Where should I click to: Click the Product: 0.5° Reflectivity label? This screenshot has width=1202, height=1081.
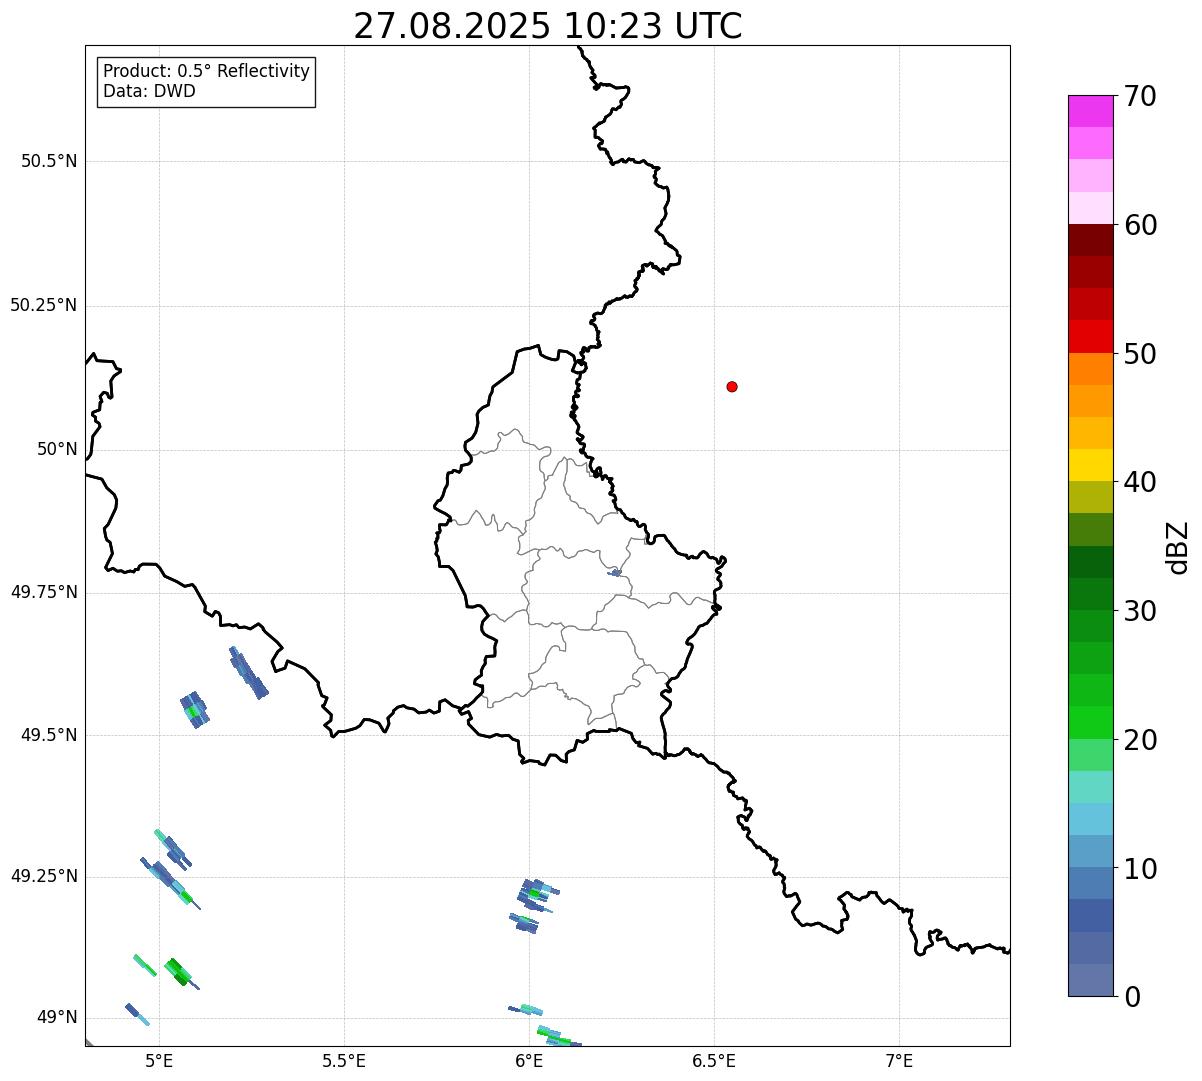tap(206, 72)
